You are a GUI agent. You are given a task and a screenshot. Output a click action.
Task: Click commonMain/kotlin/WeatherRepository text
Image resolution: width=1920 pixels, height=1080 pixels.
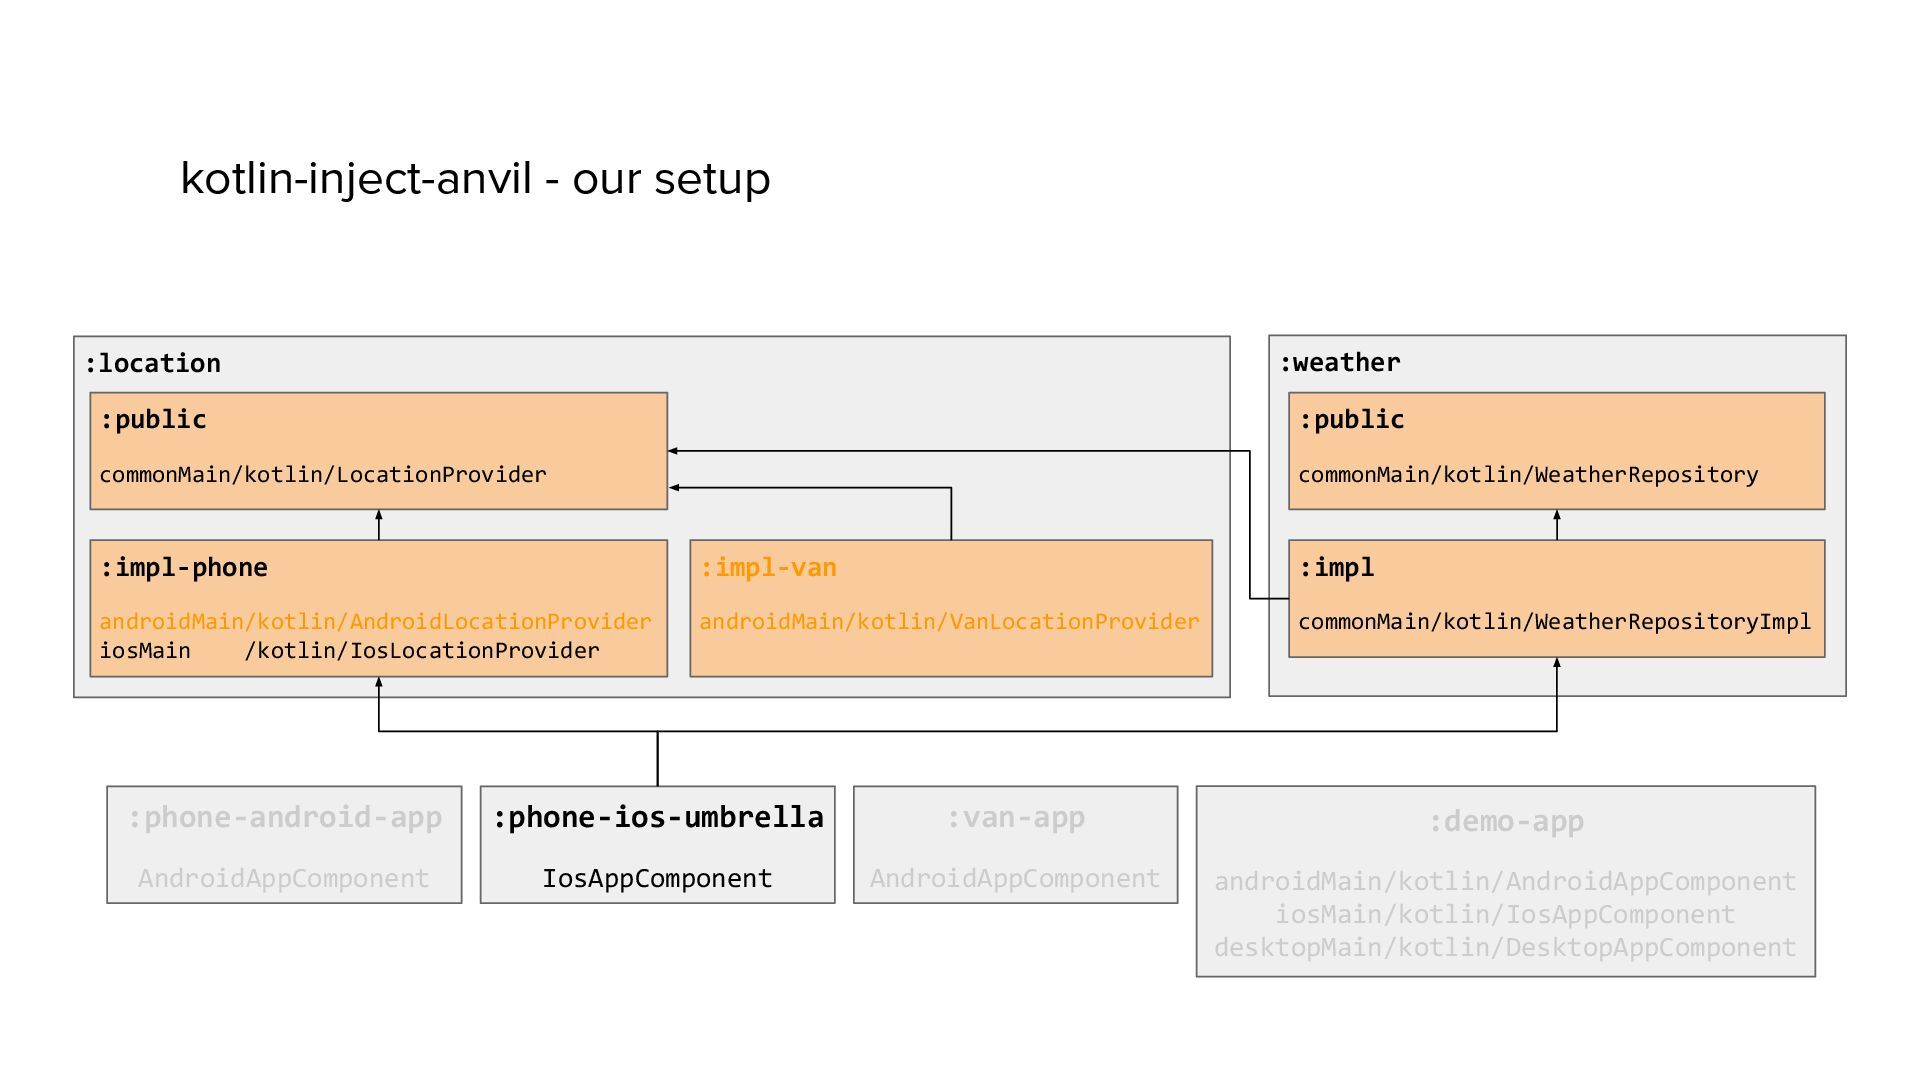(1528, 475)
